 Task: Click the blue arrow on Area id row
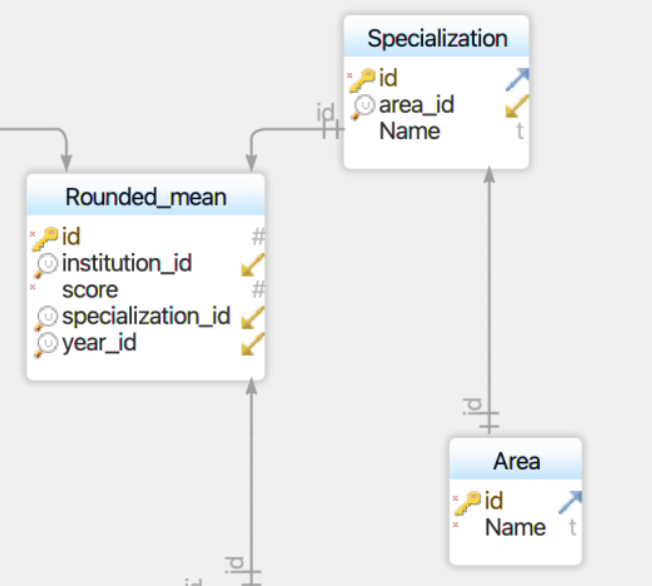(x=570, y=502)
